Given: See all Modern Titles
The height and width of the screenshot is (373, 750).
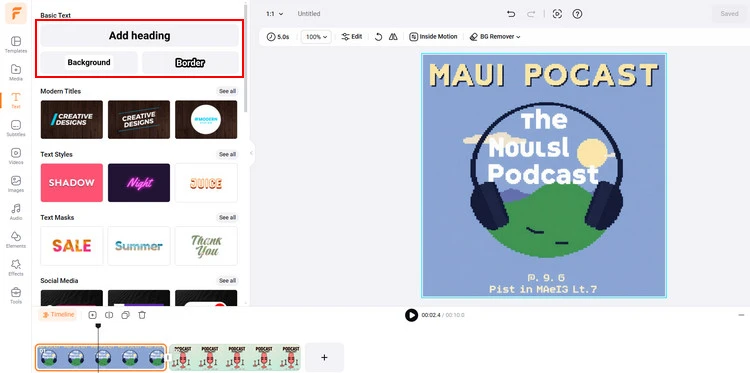Looking at the screenshot, I should [x=227, y=91].
